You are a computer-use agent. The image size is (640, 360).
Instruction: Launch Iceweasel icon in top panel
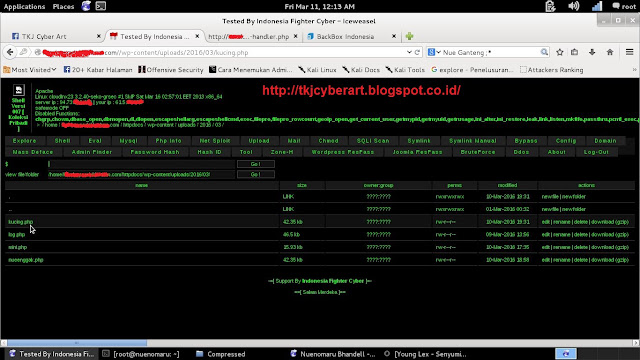pyautogui.click(x=86, y=6)
